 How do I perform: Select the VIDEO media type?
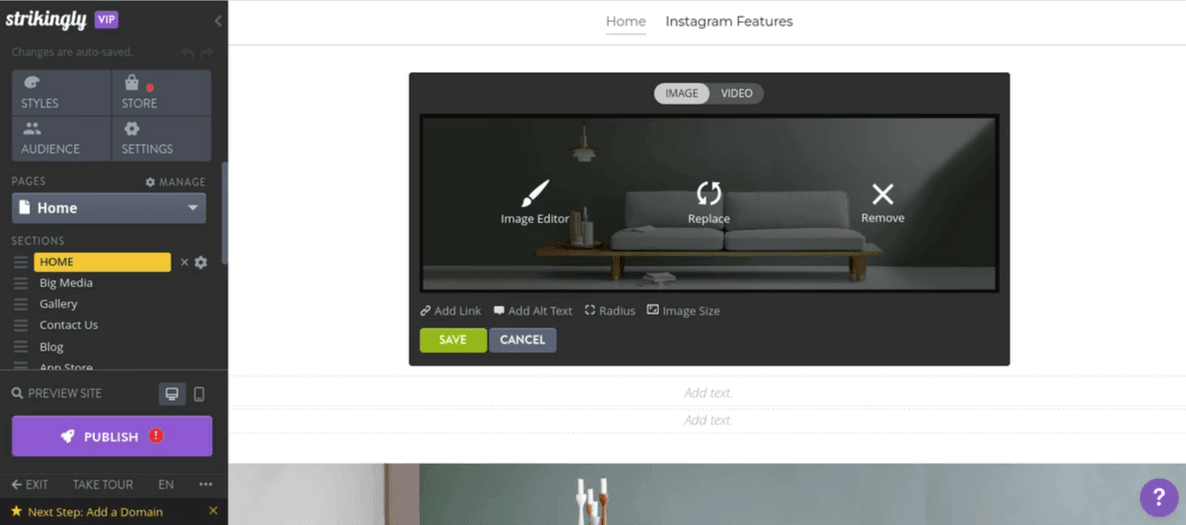(736, 93)
